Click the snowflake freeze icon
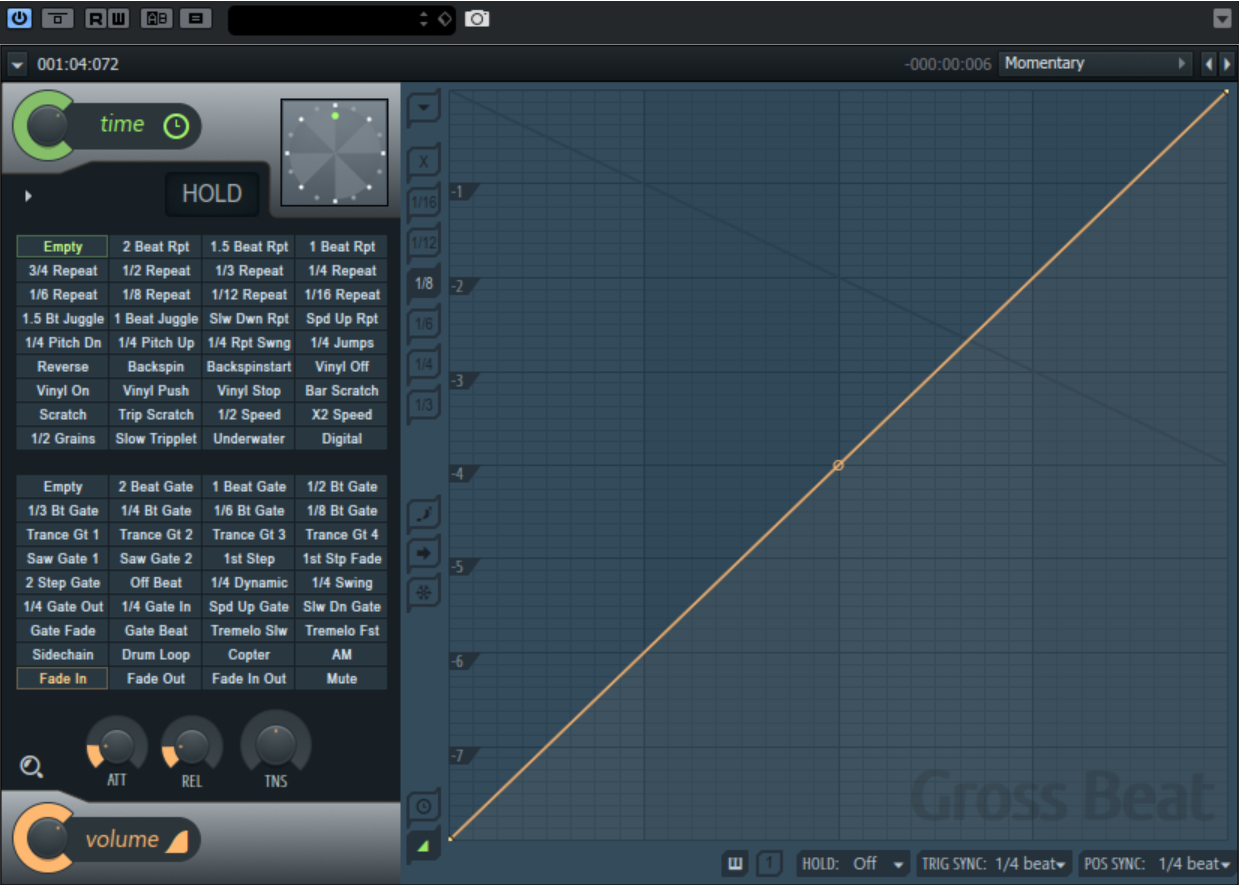This screenshot has height=885, width=1239. pyautogui.click(x=424, y=592)
